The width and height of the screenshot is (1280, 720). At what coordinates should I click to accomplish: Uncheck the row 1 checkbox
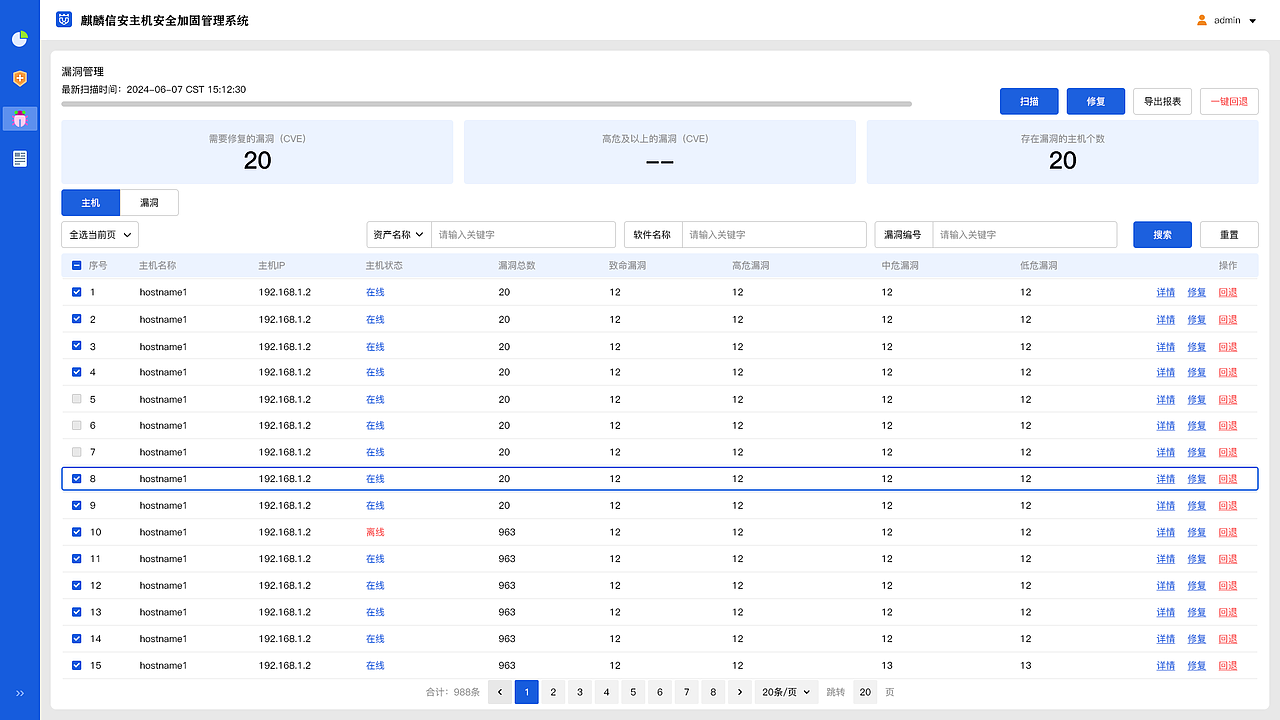77,292
